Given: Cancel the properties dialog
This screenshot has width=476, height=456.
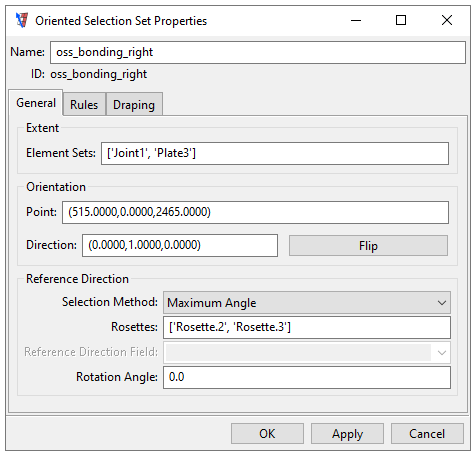Looking at the screenshot, I should point(427,434).
